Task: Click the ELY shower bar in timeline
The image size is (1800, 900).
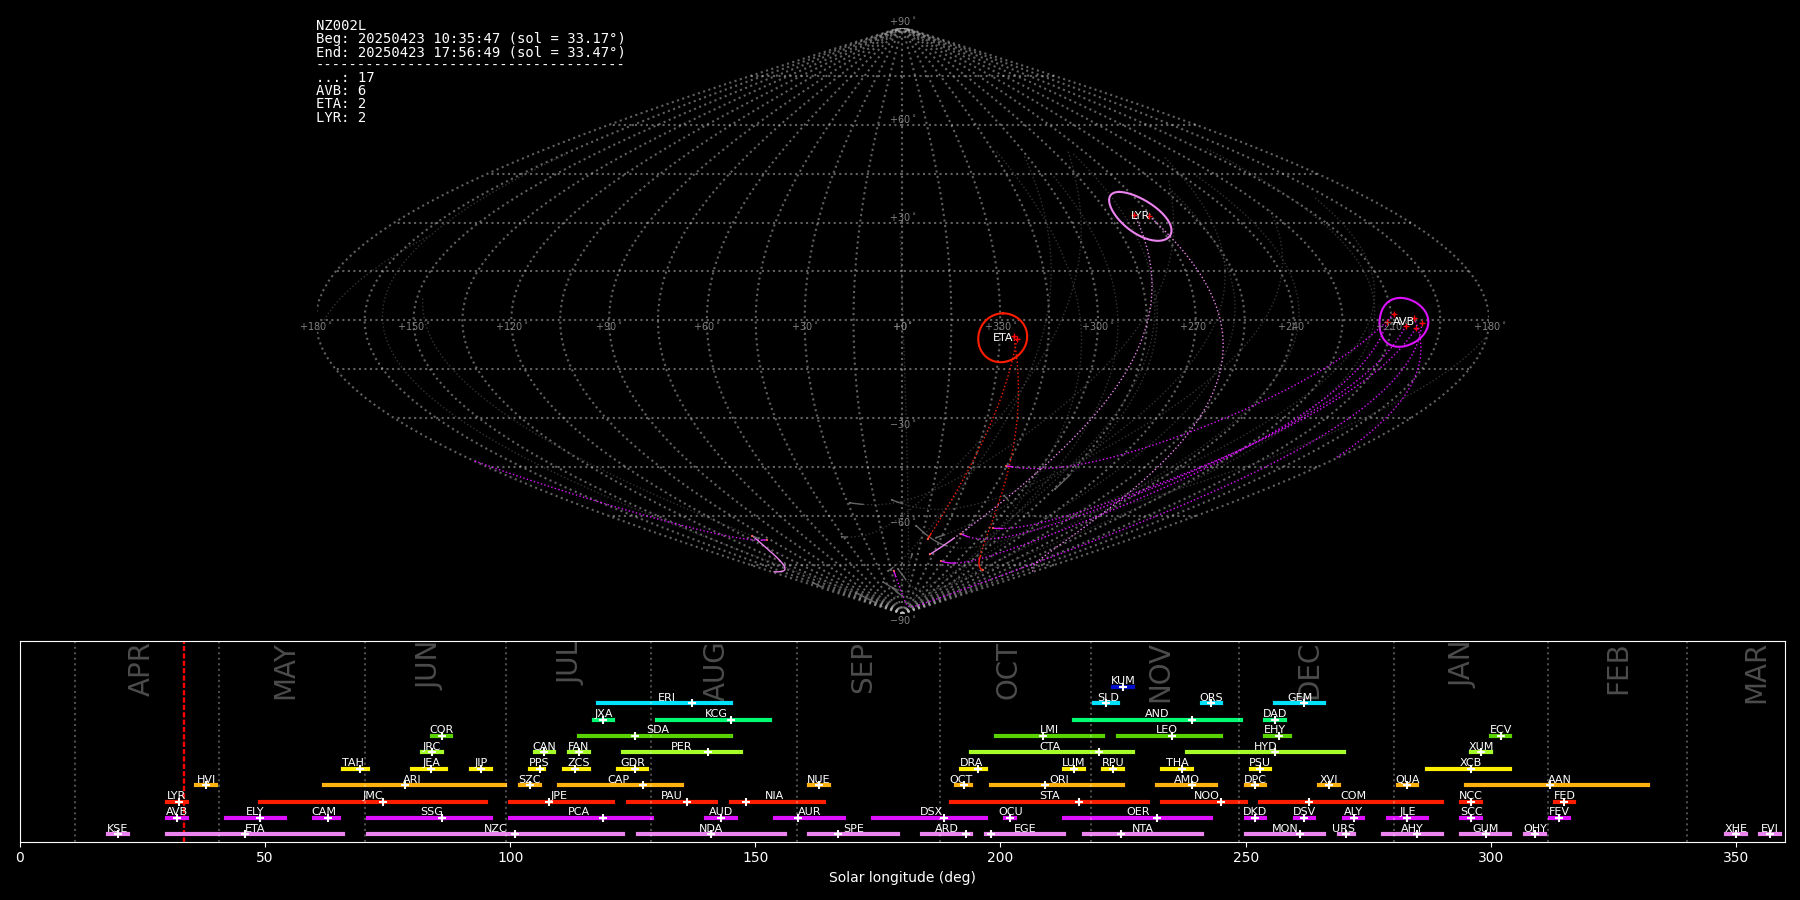Action: pyautogui.click(x=255, y=818)
